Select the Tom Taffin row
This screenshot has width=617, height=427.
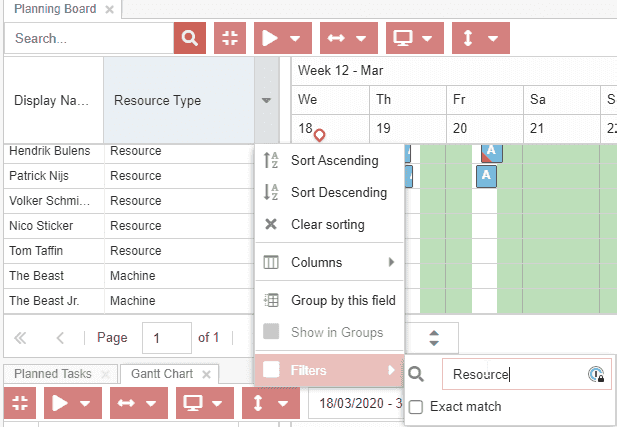tap(129, 251)
